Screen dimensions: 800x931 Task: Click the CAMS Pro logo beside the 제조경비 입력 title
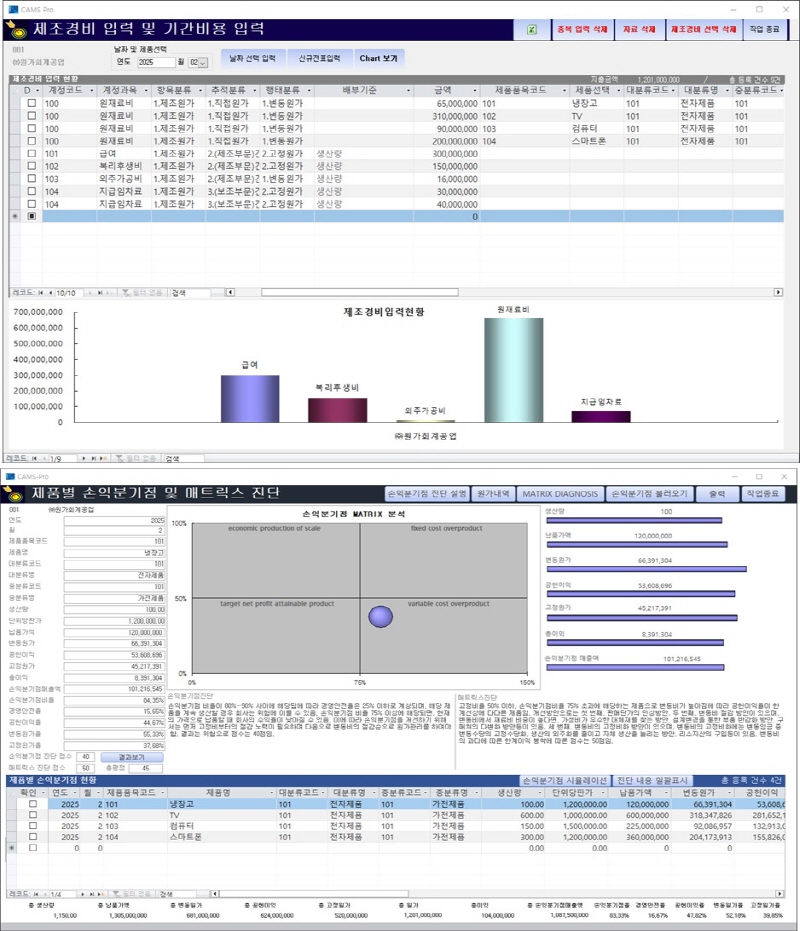pyautogui.click(x=15, y=29)
